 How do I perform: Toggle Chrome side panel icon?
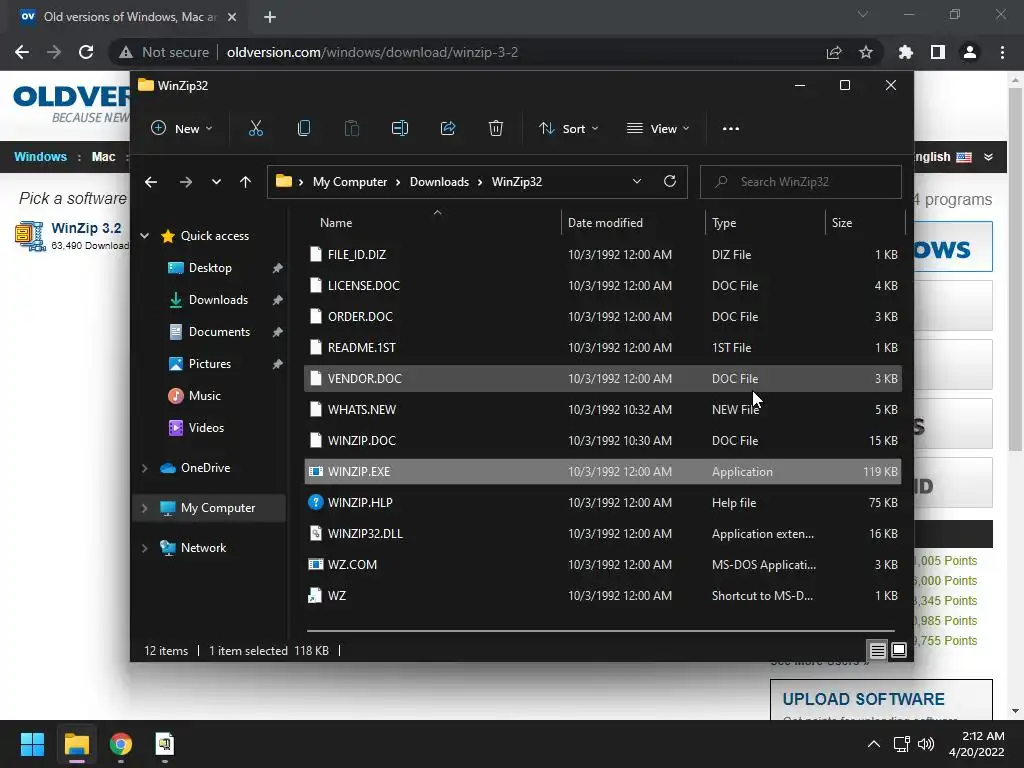point(938,52)
